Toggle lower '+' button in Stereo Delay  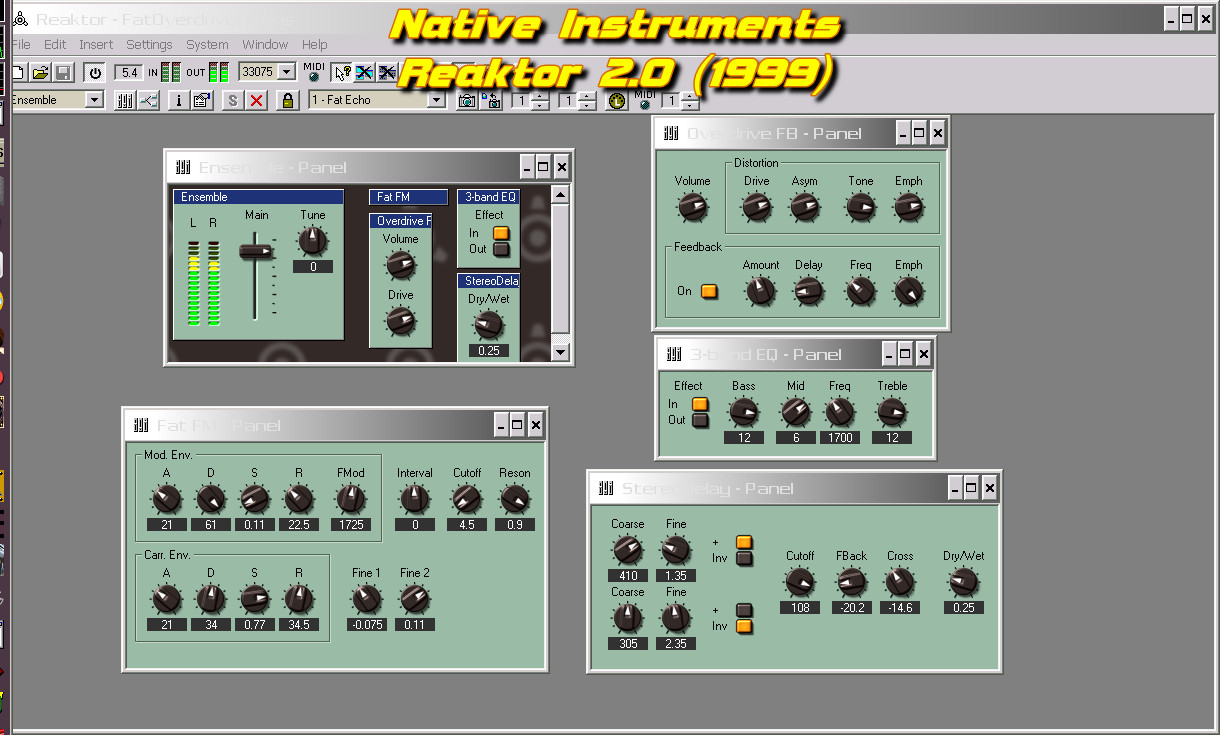point(744,610)
